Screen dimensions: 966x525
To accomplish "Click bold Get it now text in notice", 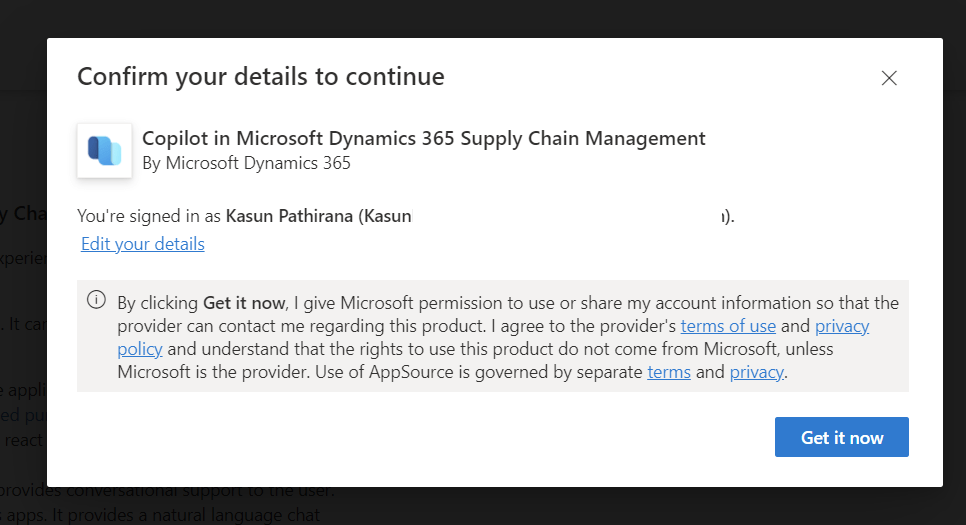I will (x=244, y=303).
